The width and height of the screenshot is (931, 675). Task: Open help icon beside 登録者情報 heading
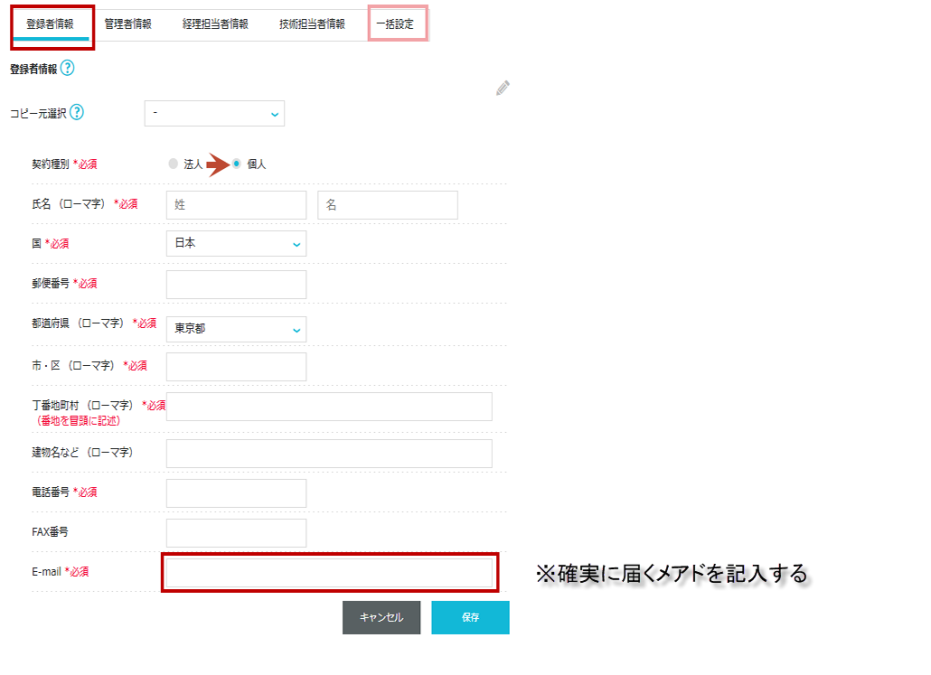click(x=68, y=68)
